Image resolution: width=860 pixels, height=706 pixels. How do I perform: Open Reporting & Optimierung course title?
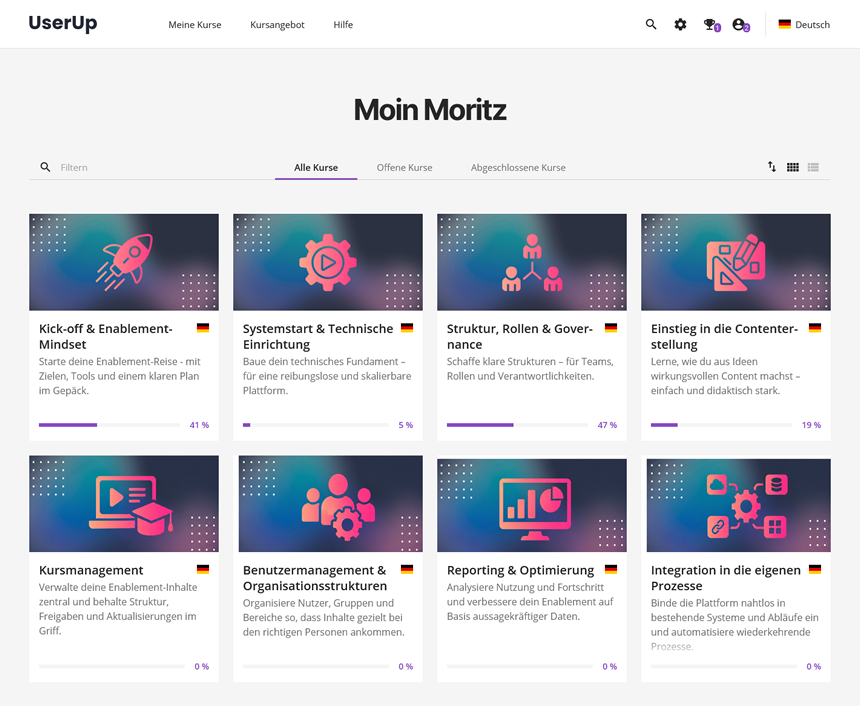(x=520, y=570)
